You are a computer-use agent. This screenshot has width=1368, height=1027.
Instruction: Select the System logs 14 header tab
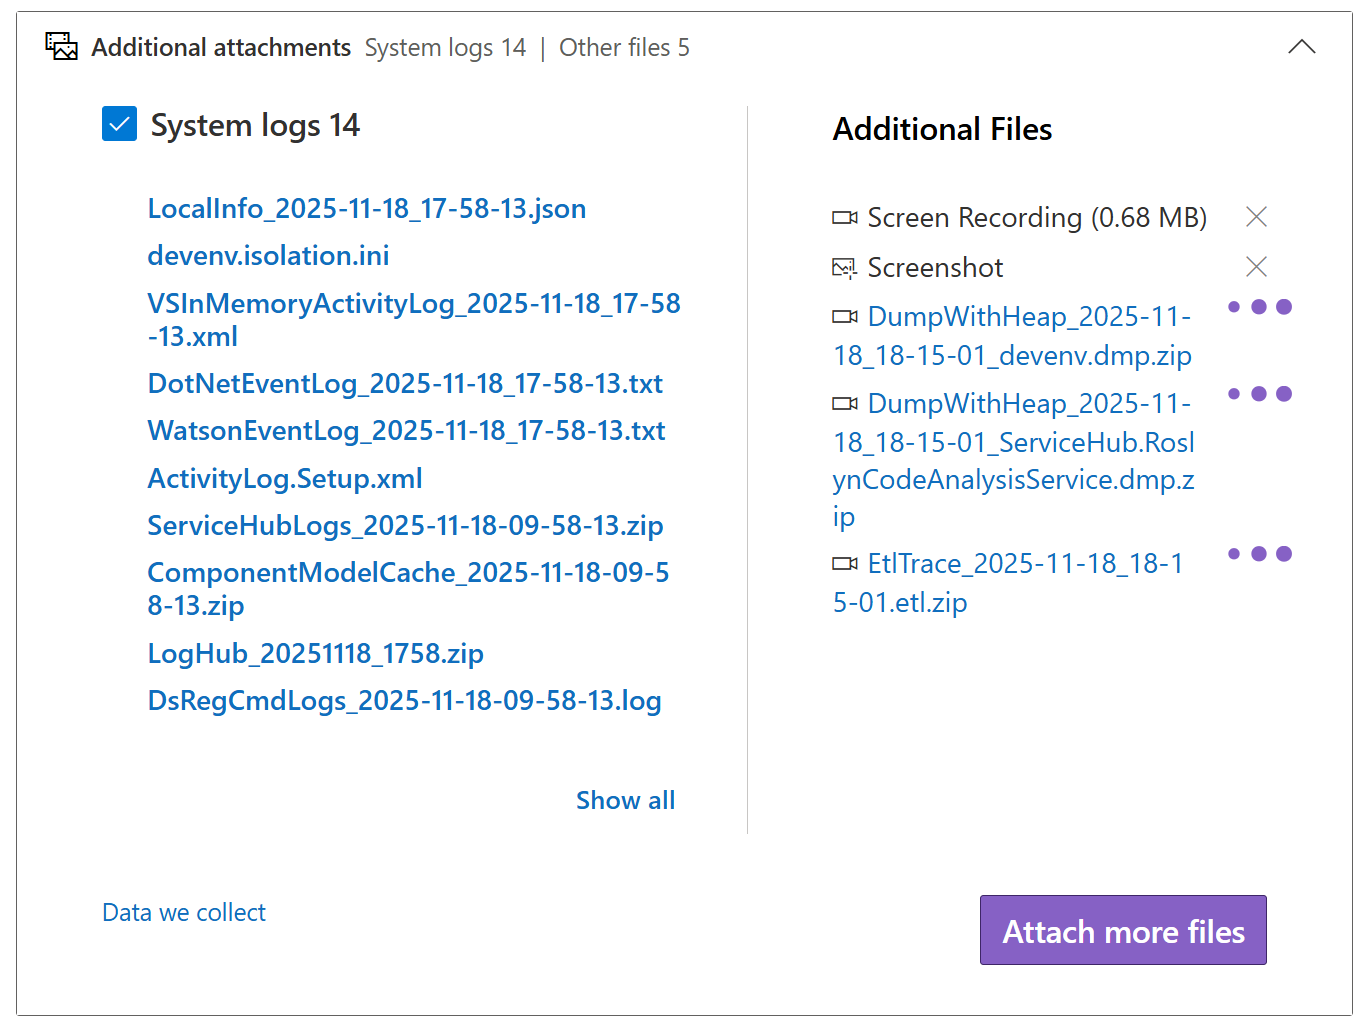click(x=445, y=47)
